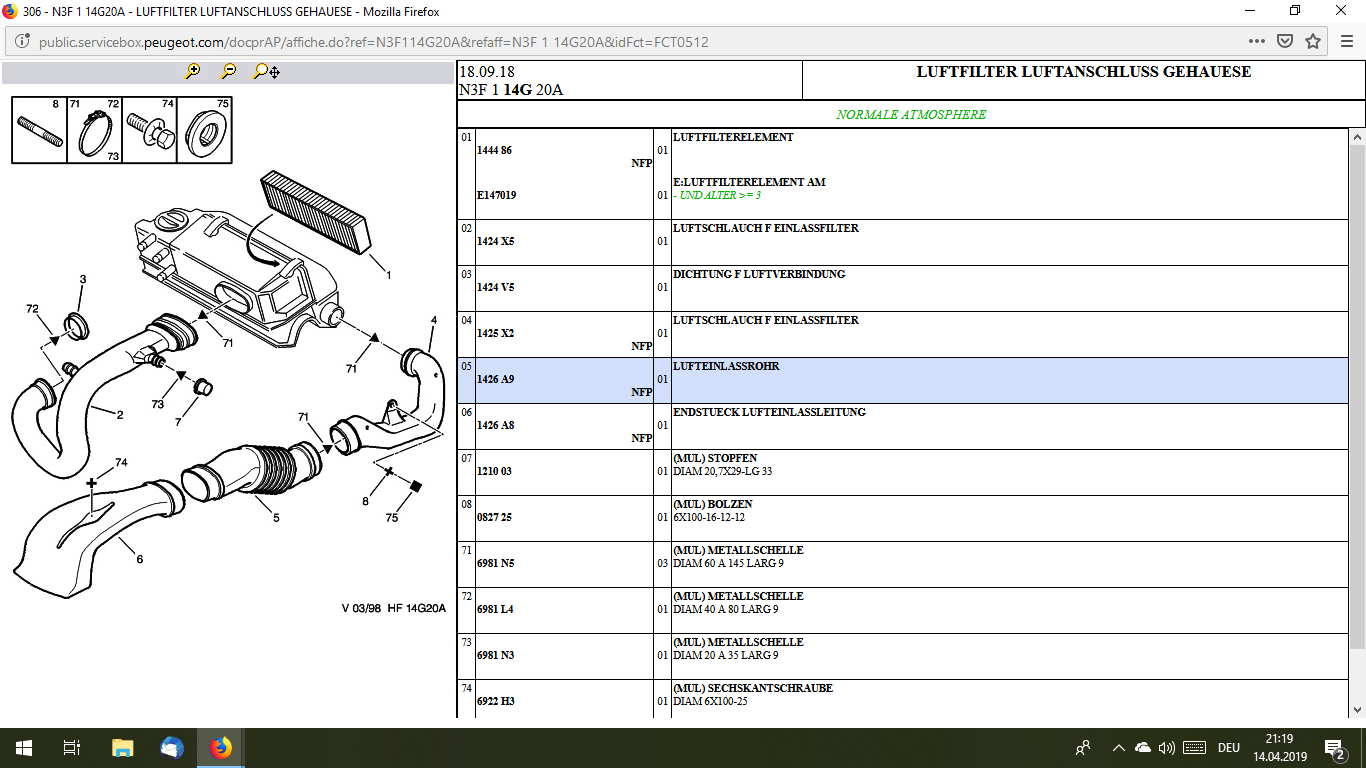Click part number 1444 86
This screenshot has width=1366, height=768.
(494, 150)
